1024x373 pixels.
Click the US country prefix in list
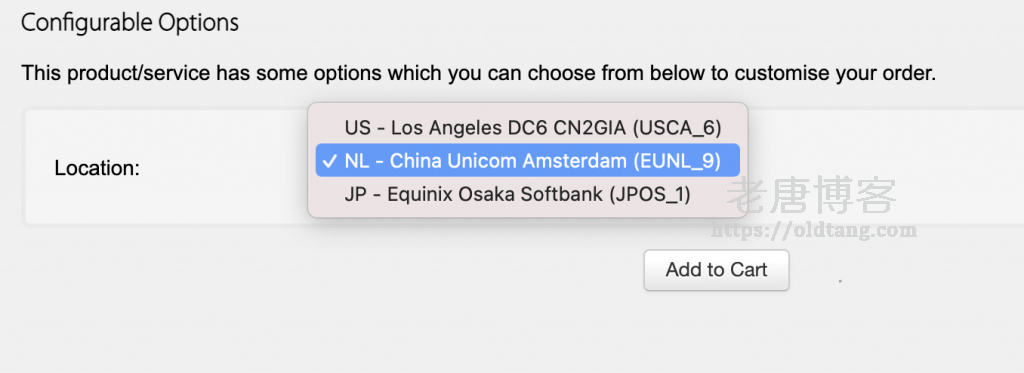[x=357, y=127]
